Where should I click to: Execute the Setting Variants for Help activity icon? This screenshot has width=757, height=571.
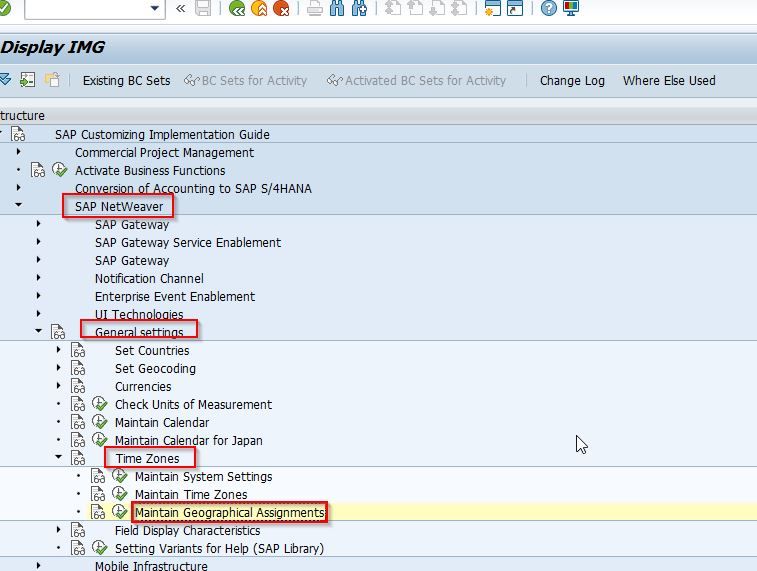tap(99, 548)
